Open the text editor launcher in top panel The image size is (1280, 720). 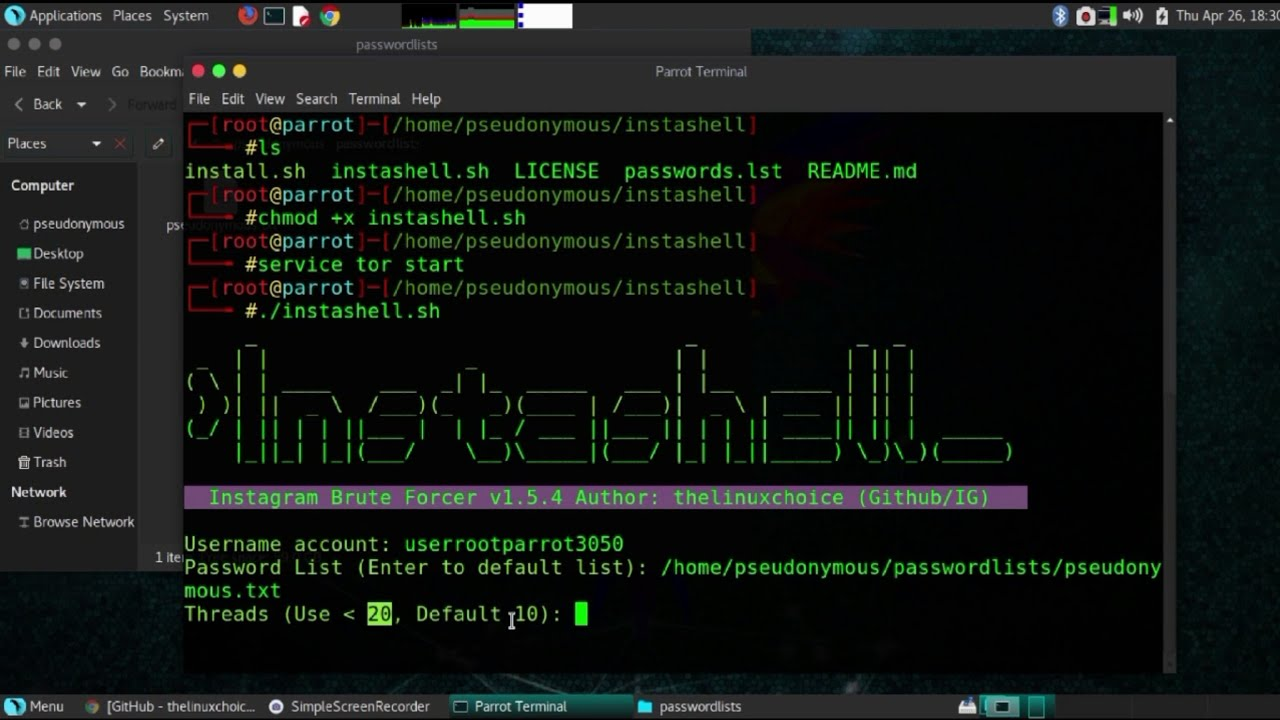[x=301, y=16]
